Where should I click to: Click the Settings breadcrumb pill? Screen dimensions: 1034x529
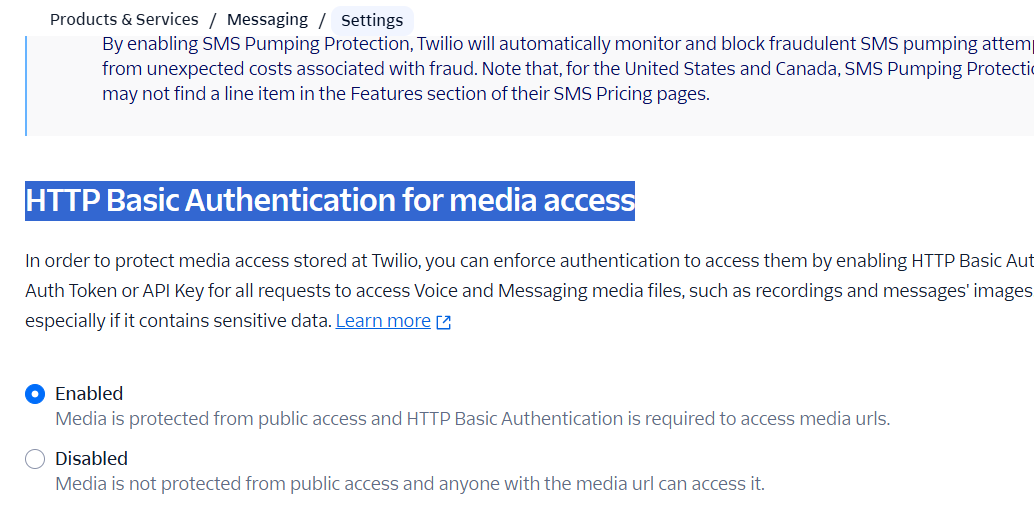point(372,20)
